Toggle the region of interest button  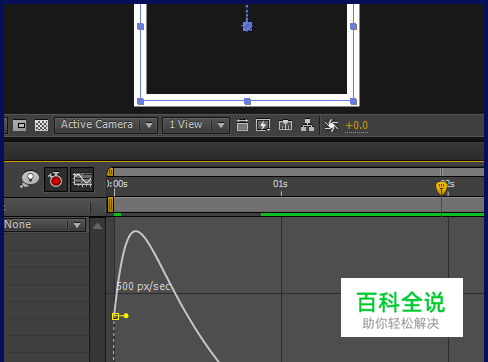(x=20, y=125)
